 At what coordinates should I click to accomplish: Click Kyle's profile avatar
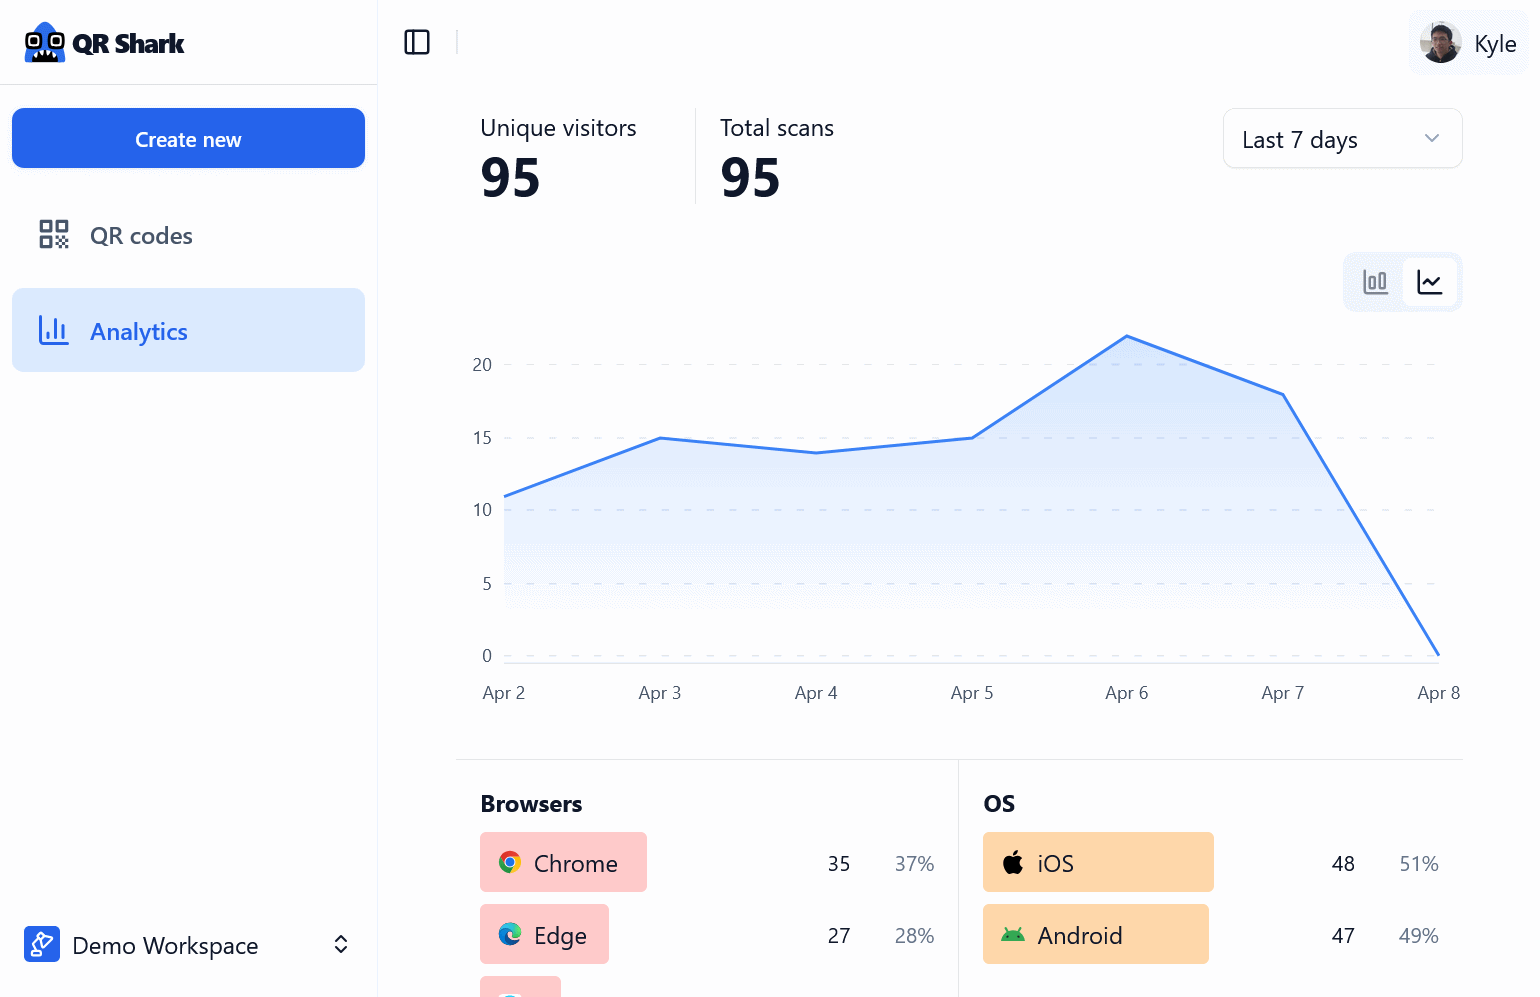click(1440, 43)
